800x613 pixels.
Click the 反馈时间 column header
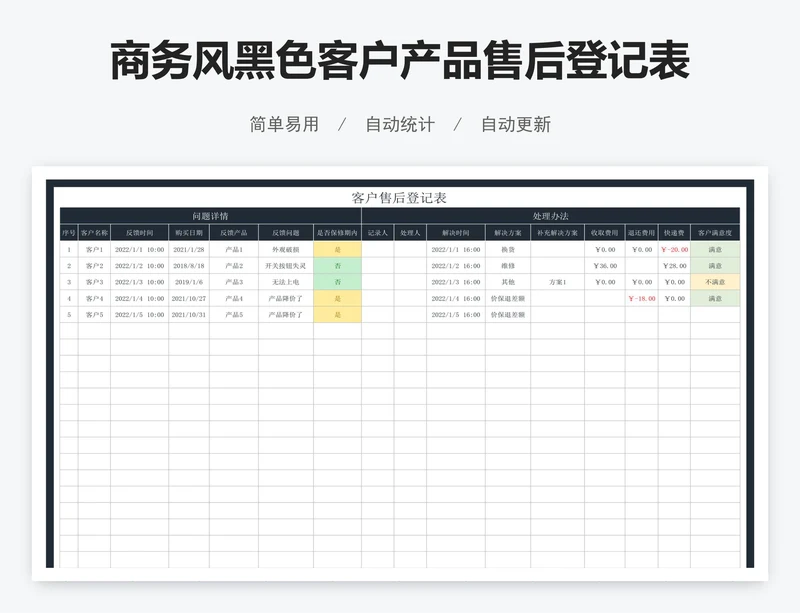click(x=139, y=233)
